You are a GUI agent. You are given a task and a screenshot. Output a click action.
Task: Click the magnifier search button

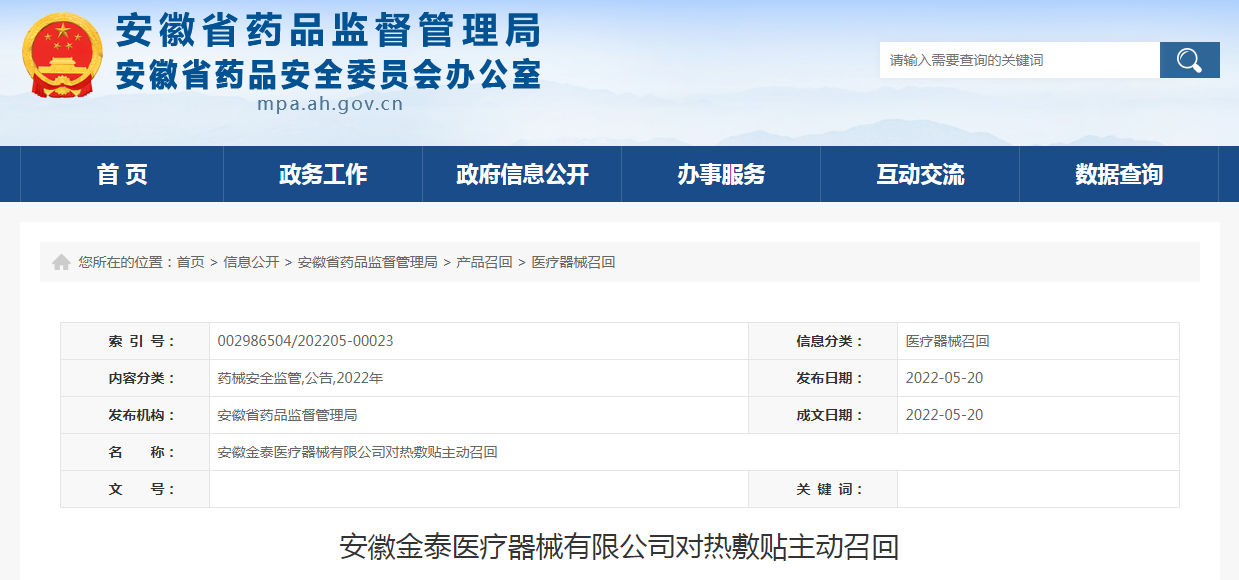(x=1189, y=60)
